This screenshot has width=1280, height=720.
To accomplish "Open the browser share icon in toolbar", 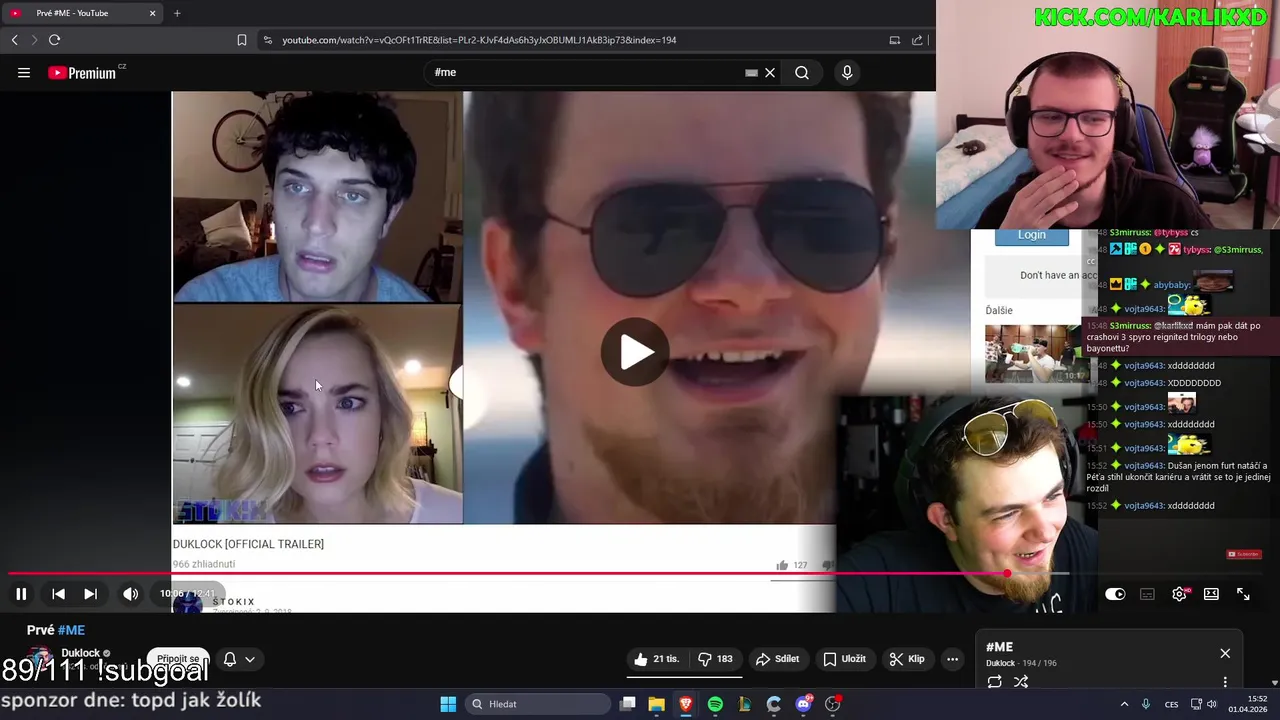I will (917, 40).
